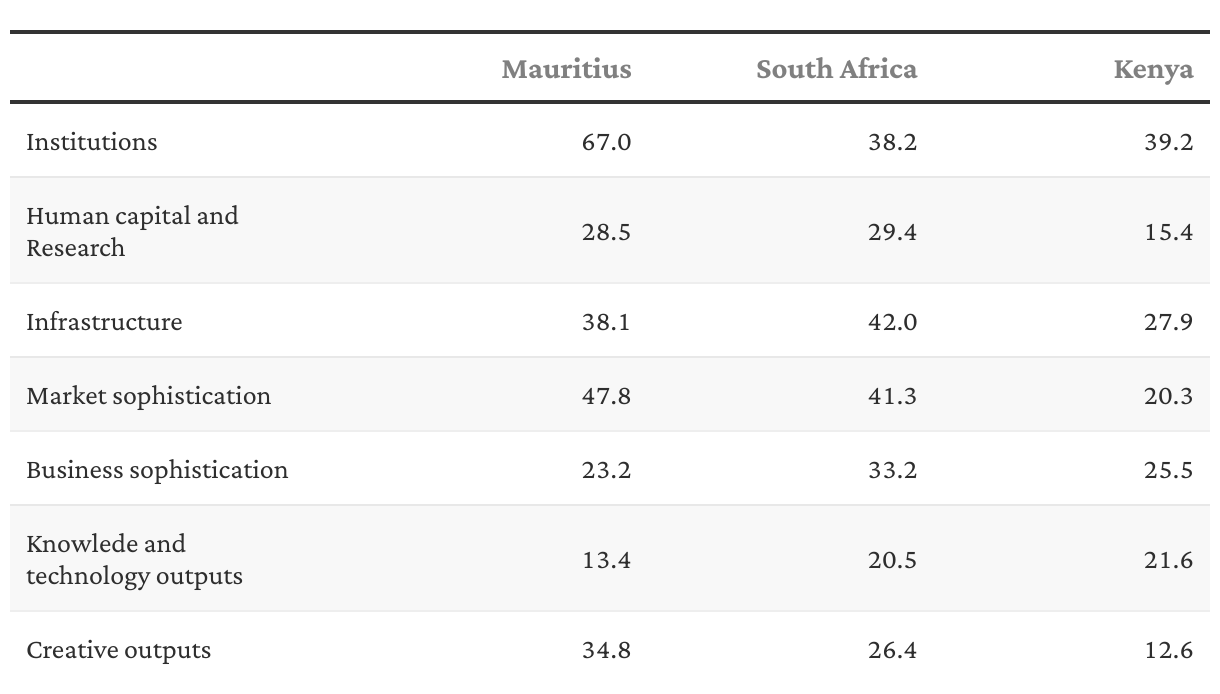
Task: Select South Africa Business sophistication value 33.2
Action: (x=892, y=470)
